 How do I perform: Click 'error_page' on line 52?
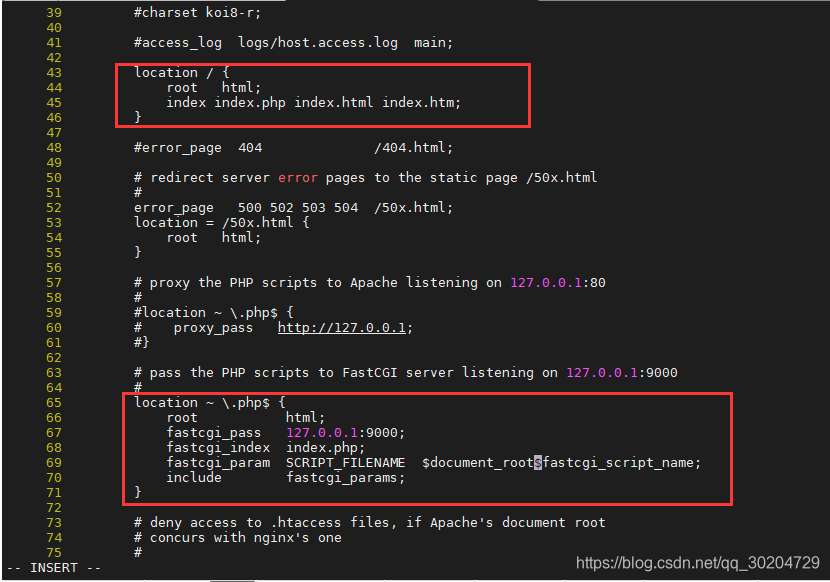tap(174, 208)
